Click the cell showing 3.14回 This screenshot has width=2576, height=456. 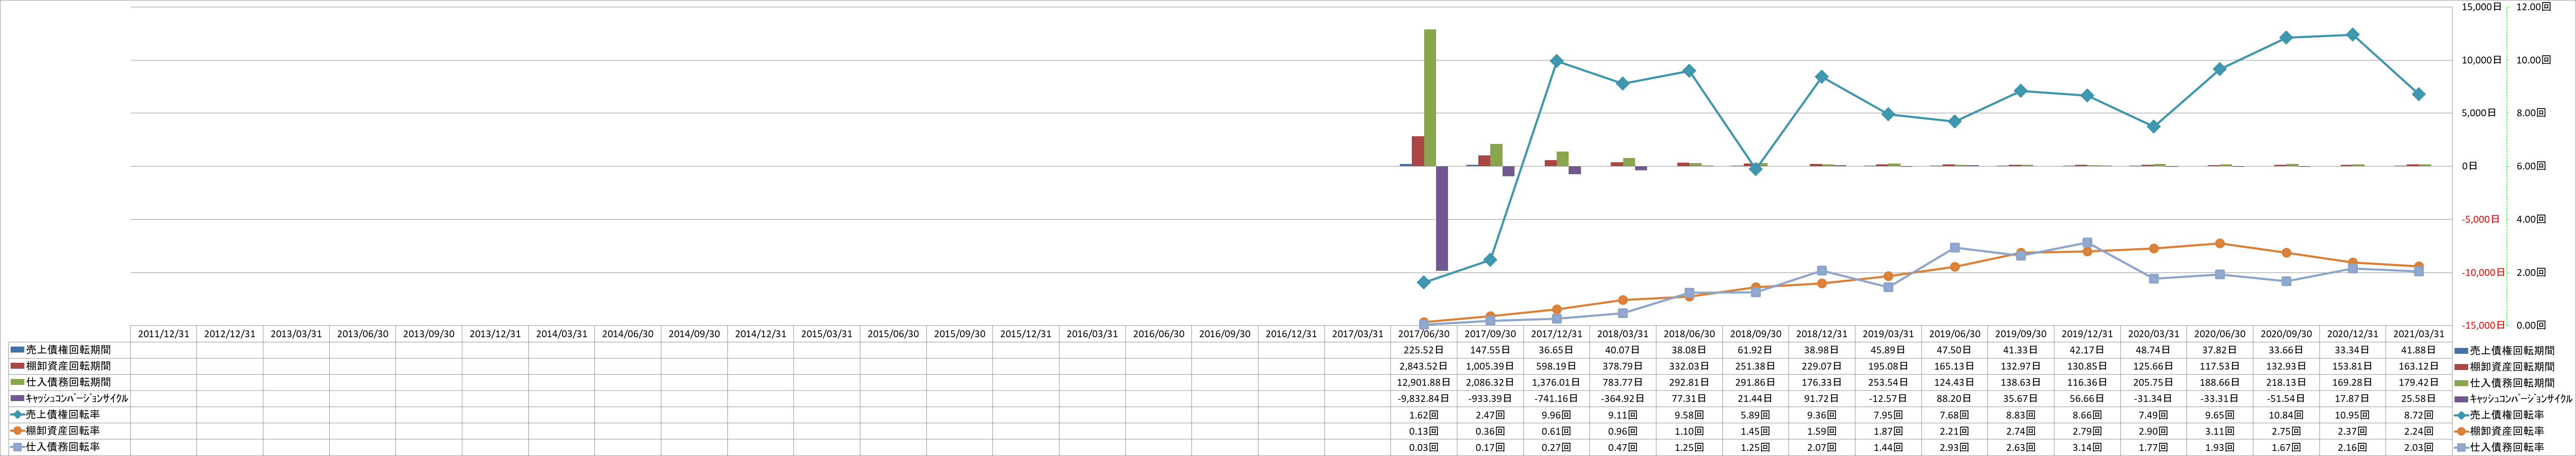(2087, 446)
